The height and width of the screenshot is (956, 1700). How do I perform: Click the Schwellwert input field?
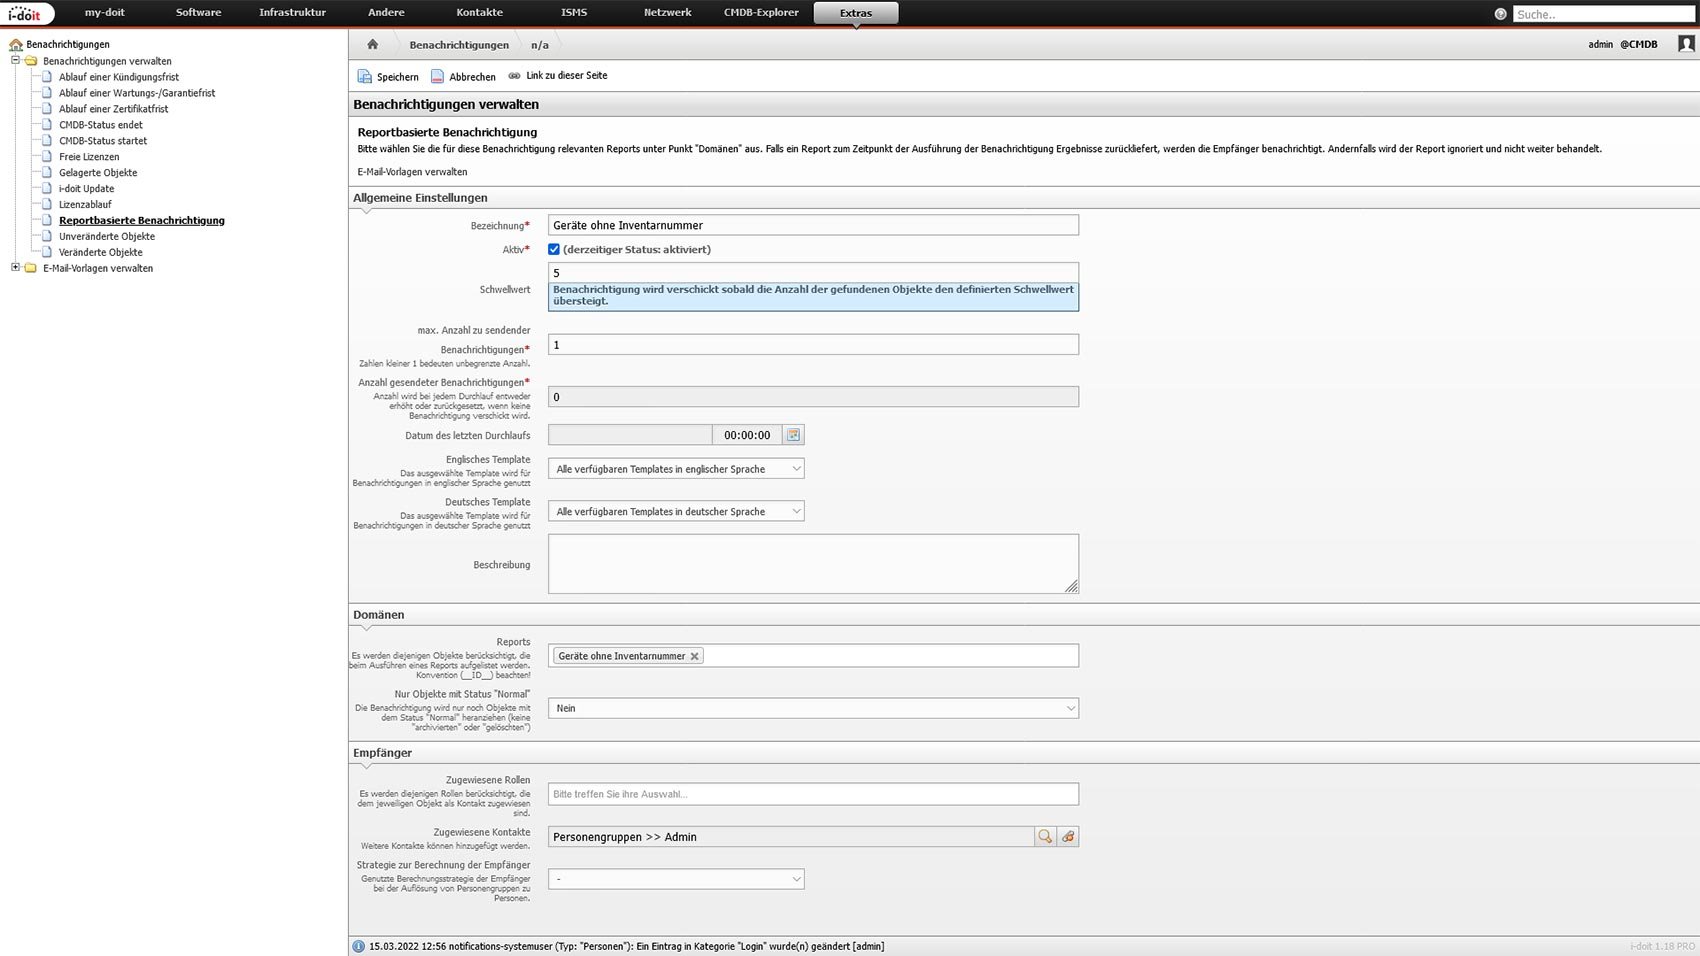click(x=813, y=272)
